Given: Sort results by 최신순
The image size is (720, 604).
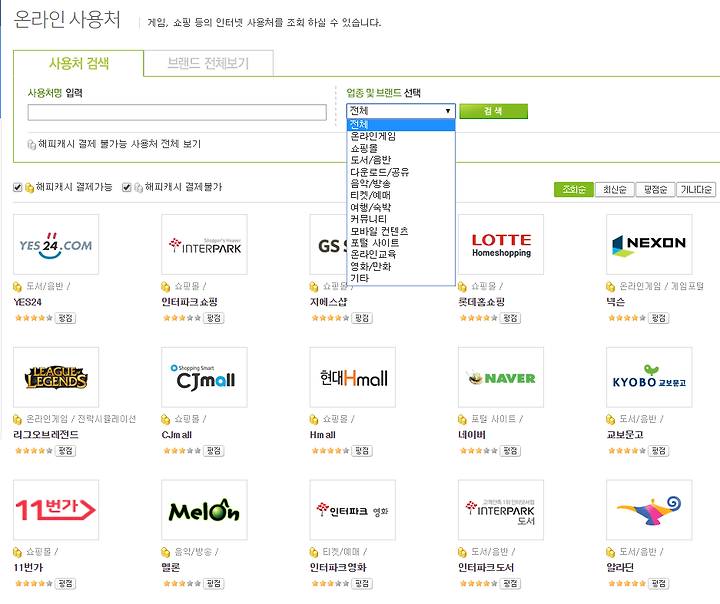Looking at the screenshot, I should pos(614,189).
